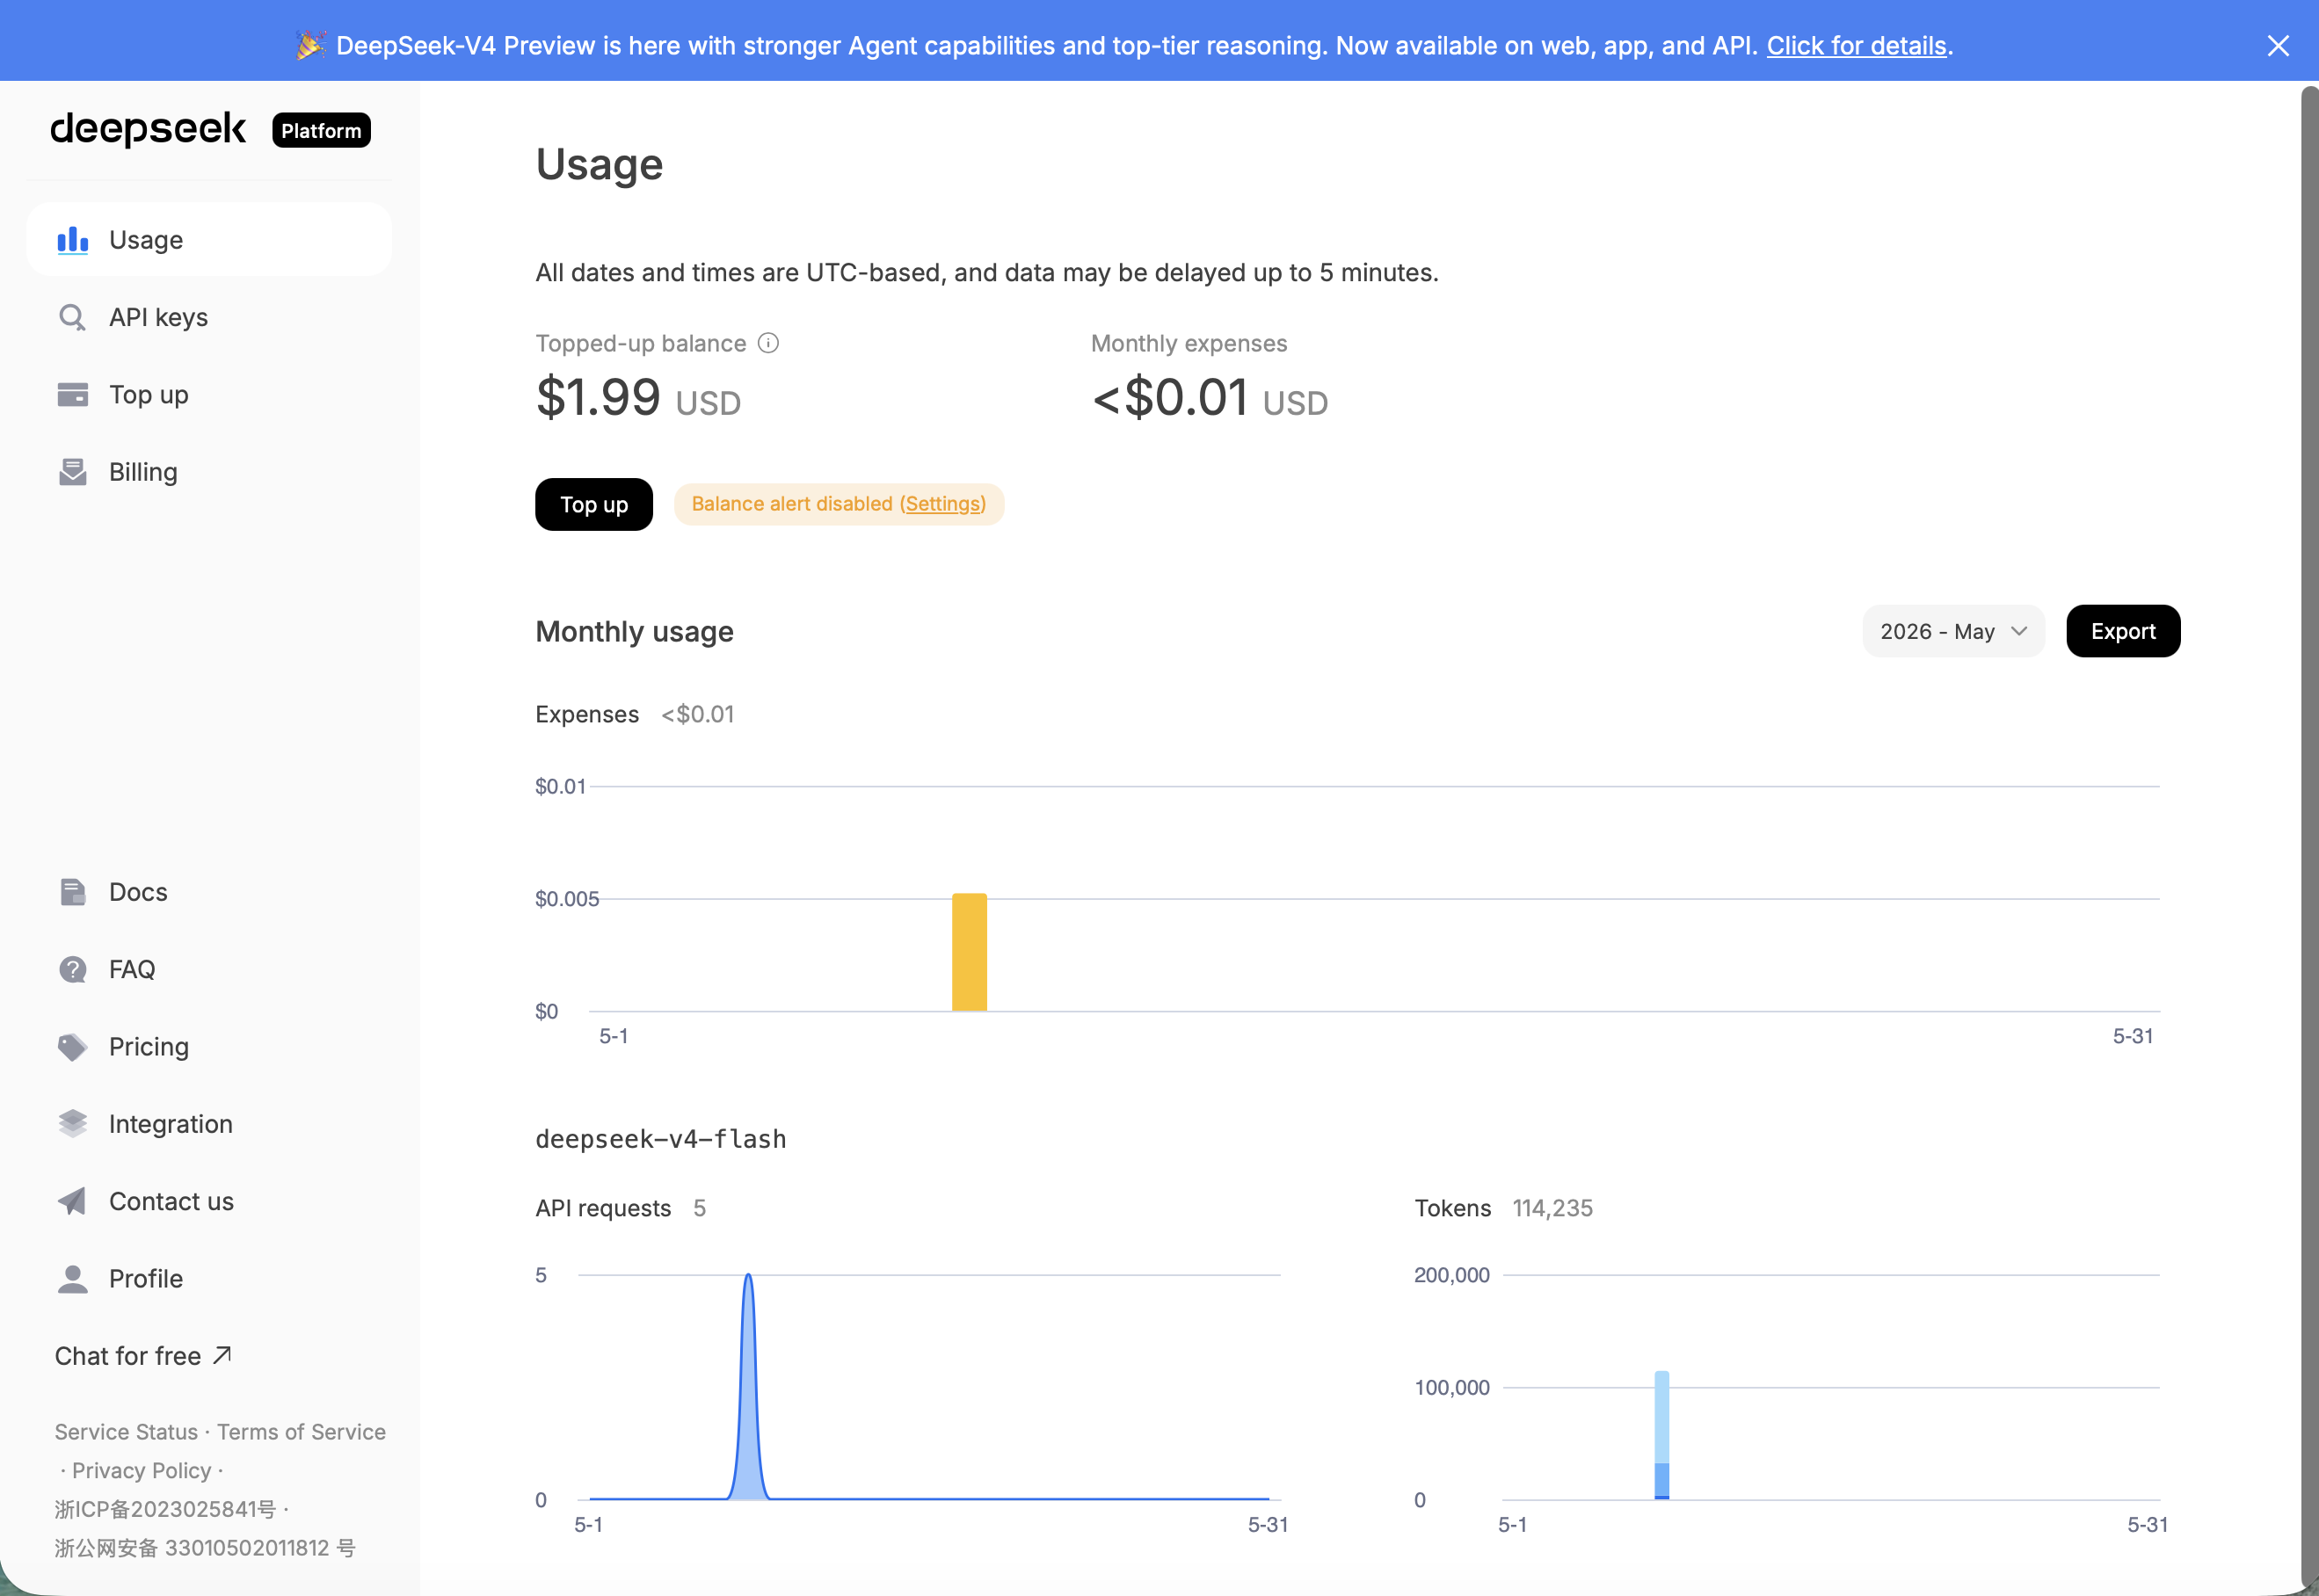Viewport: 2319px width, 1596px height.
Task: Click the '$0.005' axis label
Action: (x=567, y=899)
